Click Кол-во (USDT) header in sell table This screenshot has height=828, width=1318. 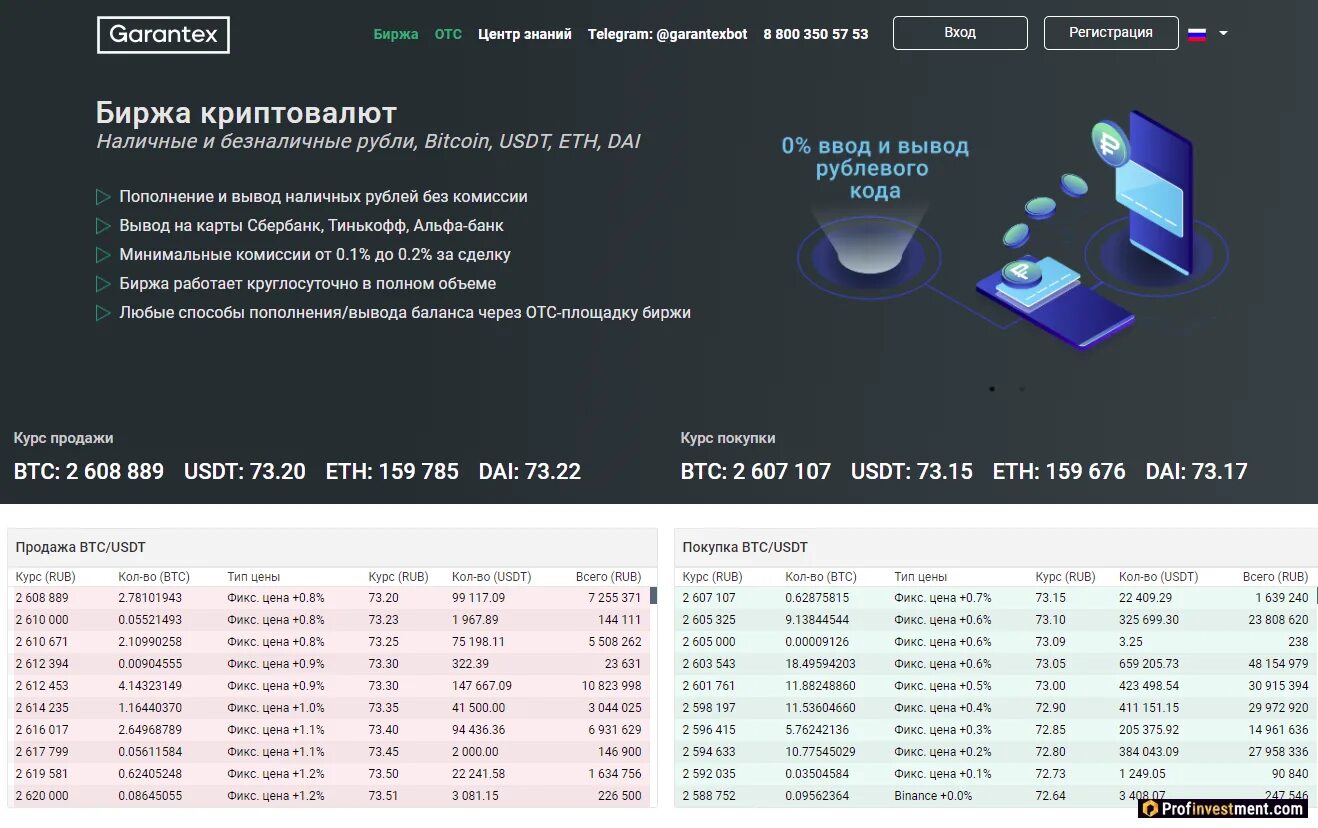point(492,577)
